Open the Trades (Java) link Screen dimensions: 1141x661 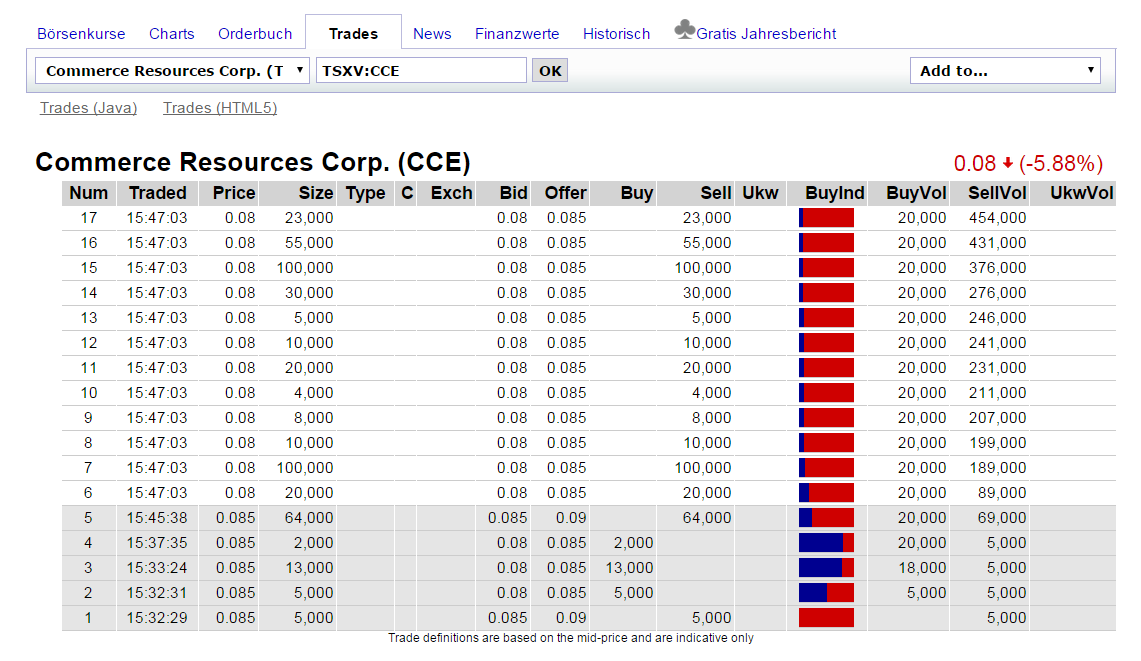click(x=88, y=108)
